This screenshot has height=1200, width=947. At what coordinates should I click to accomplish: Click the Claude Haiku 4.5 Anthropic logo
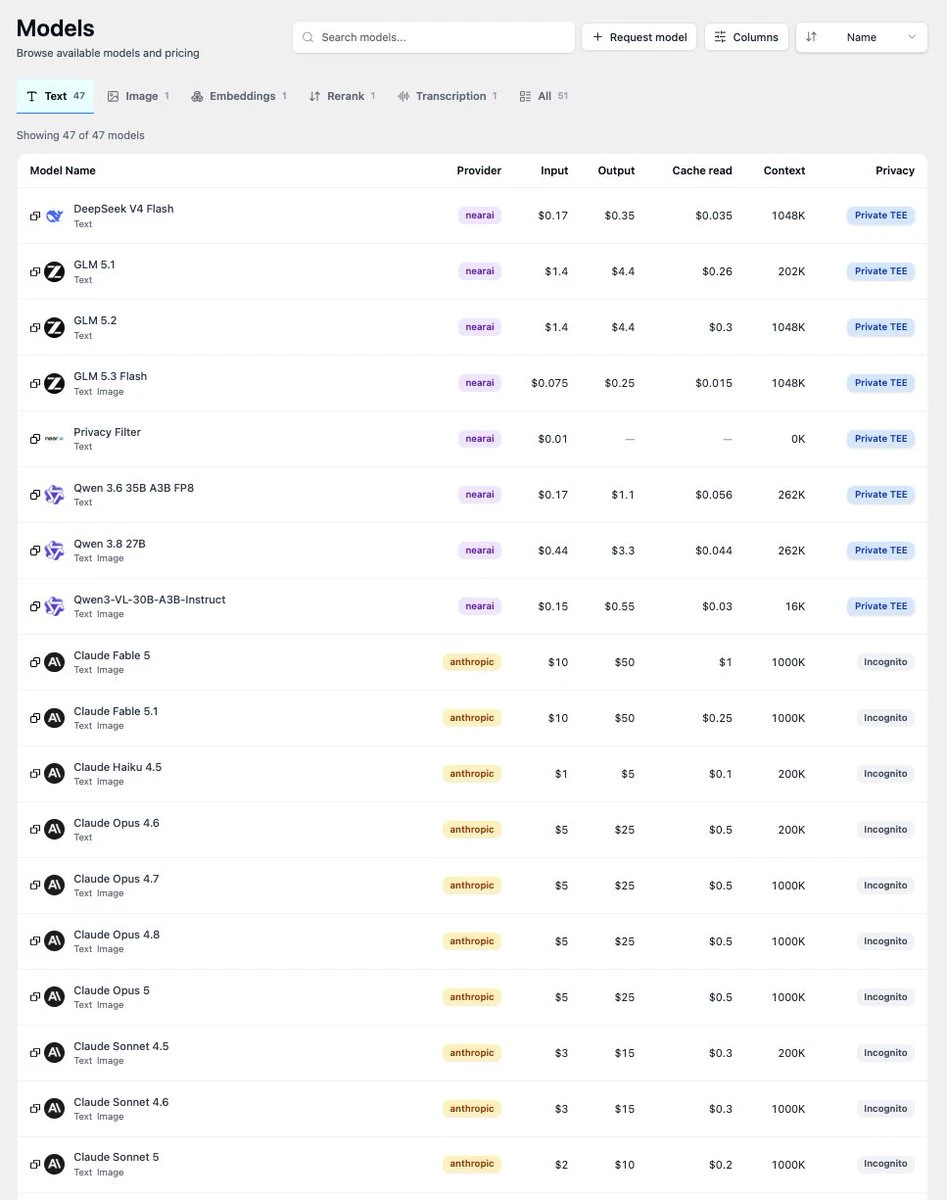(54, 774)
